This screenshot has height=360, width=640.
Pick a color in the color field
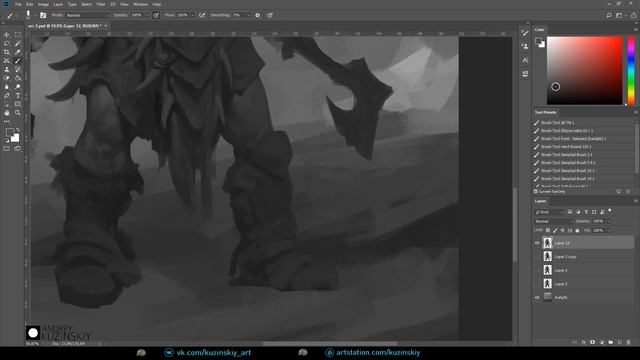click(584, 71)
